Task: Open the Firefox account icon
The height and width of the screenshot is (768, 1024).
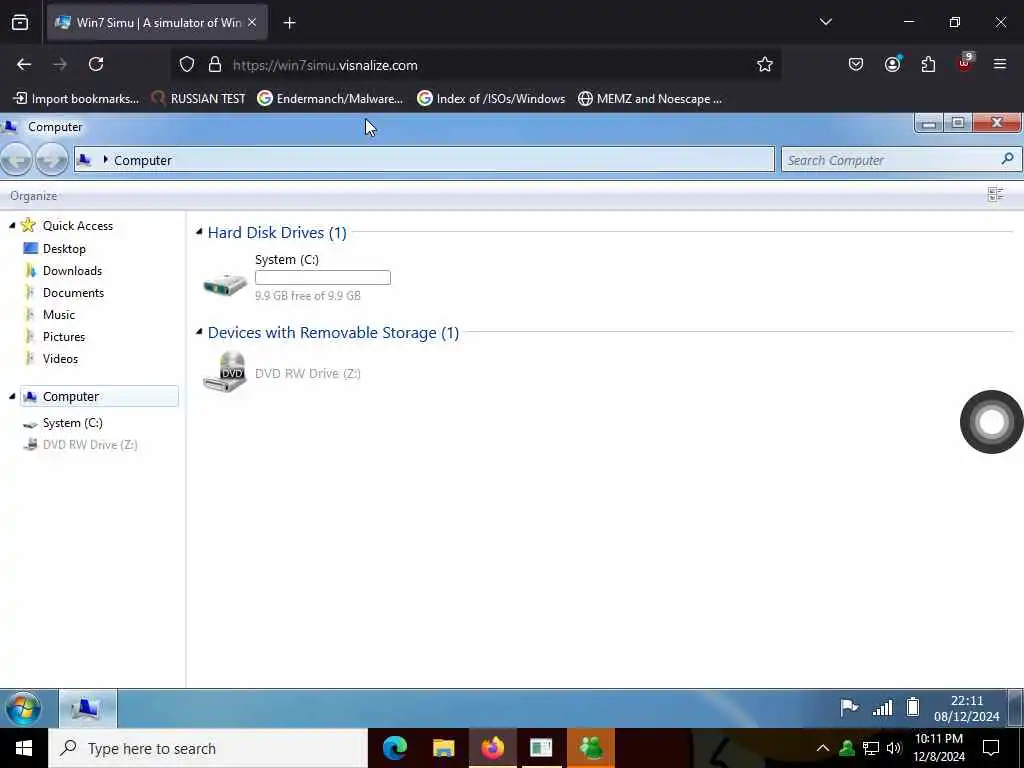Action: 892,64
